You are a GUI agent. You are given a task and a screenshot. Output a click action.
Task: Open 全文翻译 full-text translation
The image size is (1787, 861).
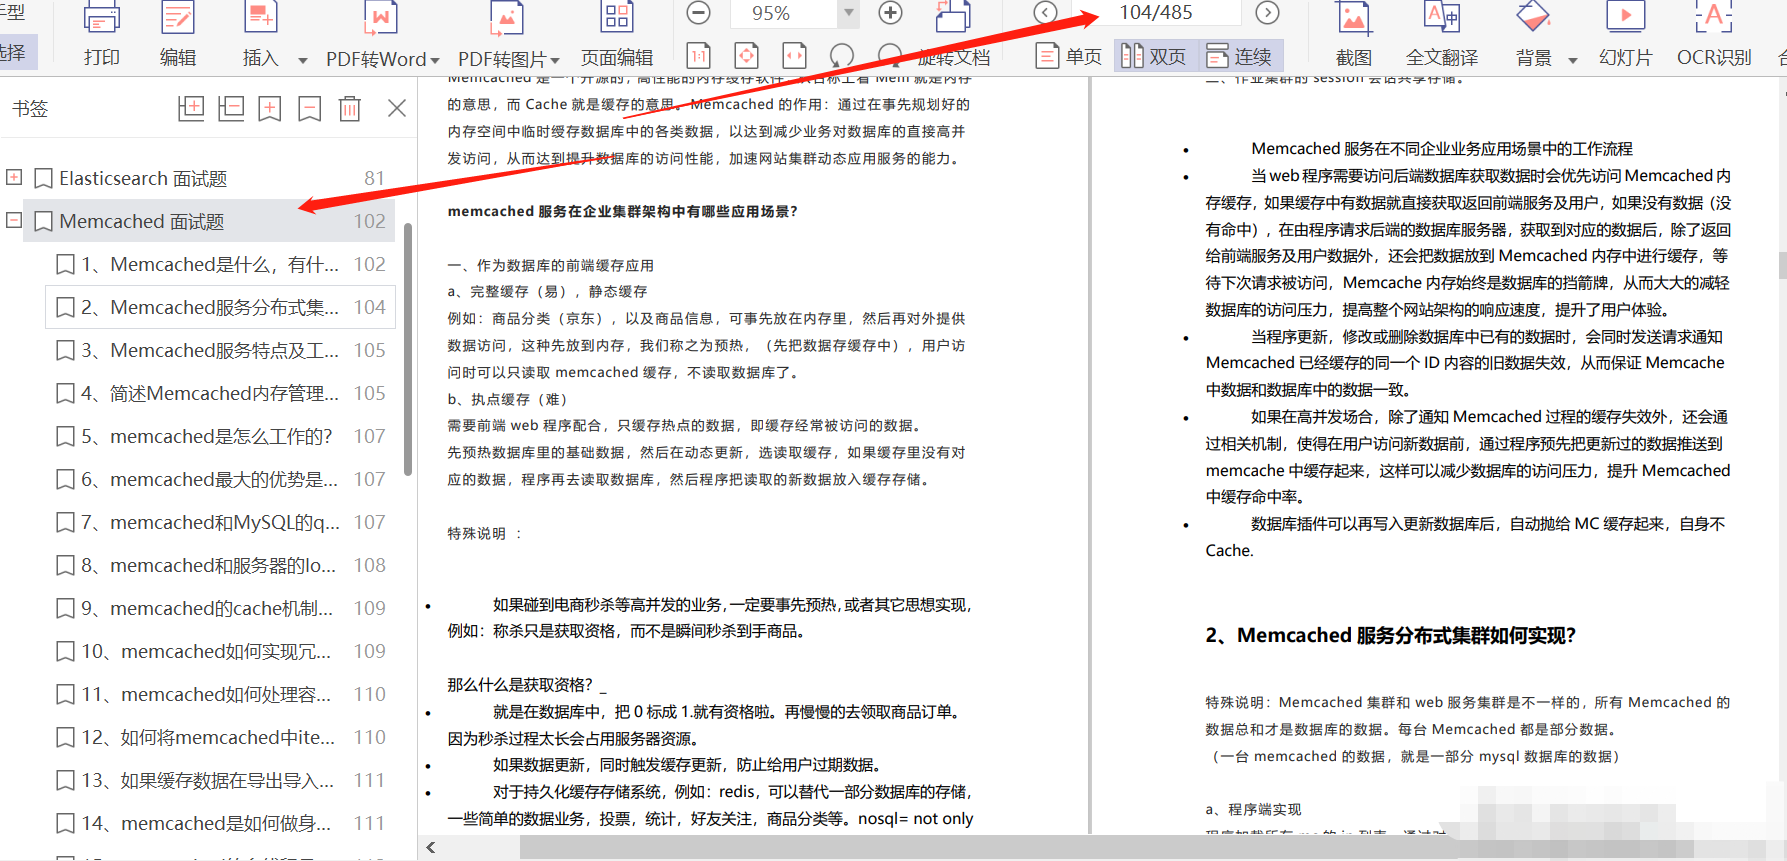(x=1442, y=35)
